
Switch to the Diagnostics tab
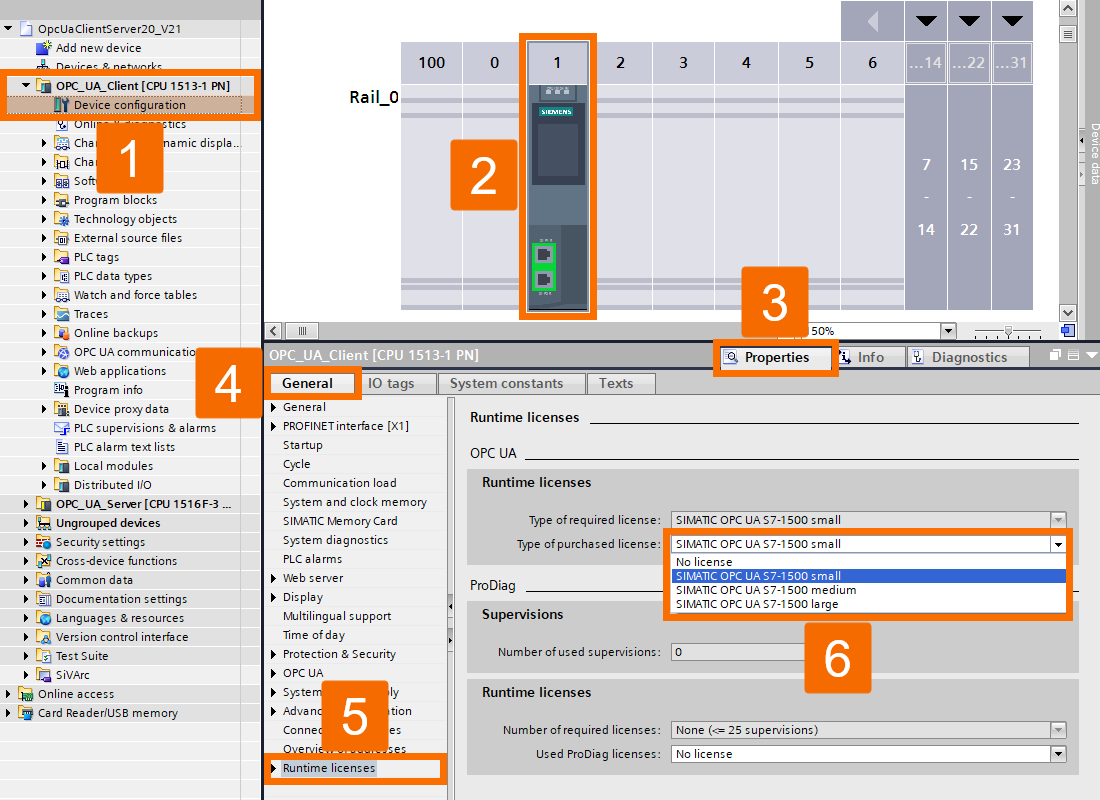pyautogui.click(x=969, y=357)
